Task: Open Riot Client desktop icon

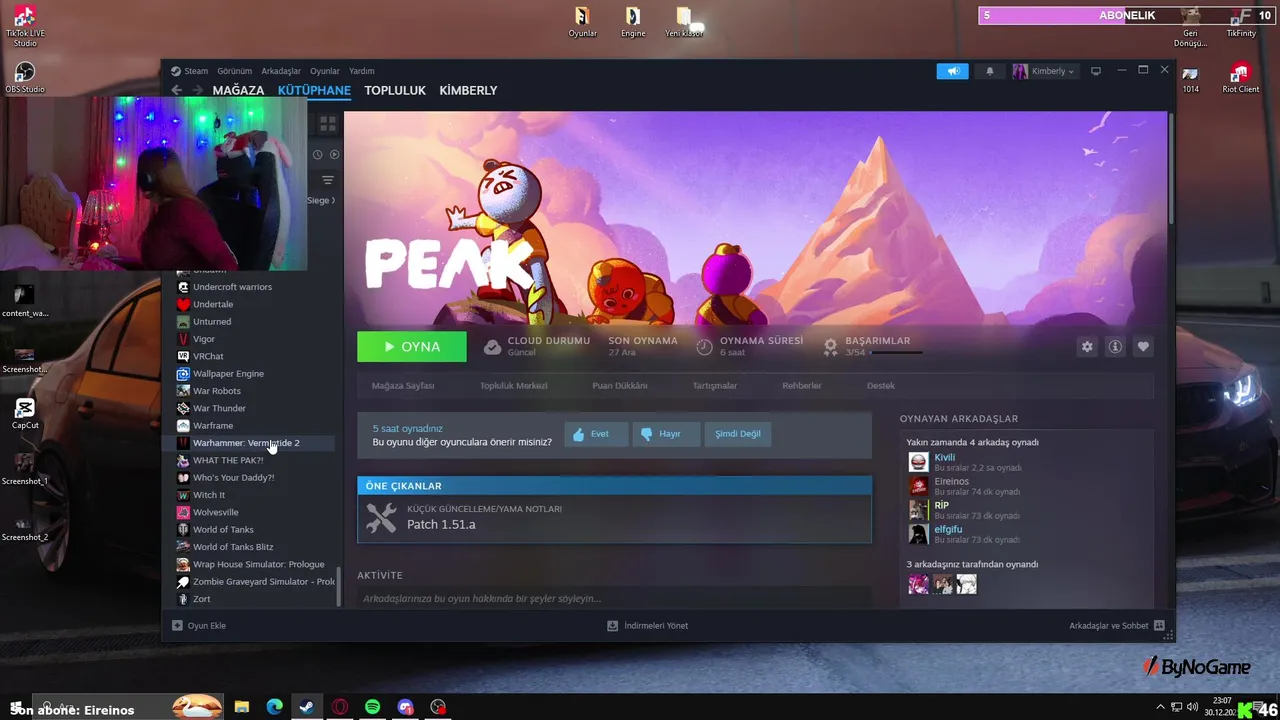Action: point(1240,78)
